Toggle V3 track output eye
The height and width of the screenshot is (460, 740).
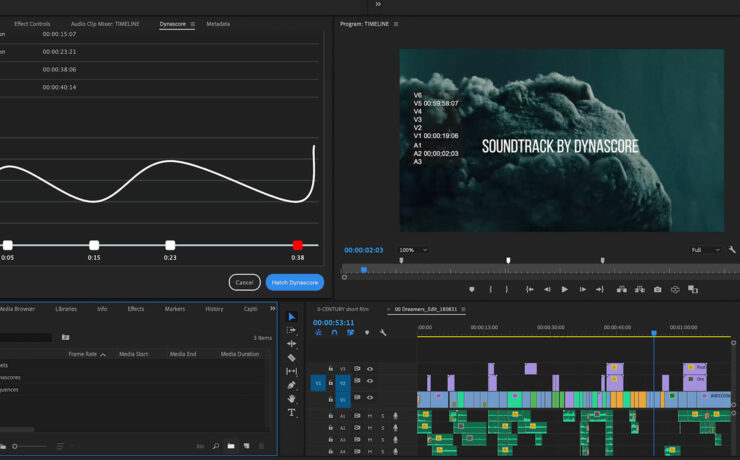pyautogui.click(x=370, y=369)
